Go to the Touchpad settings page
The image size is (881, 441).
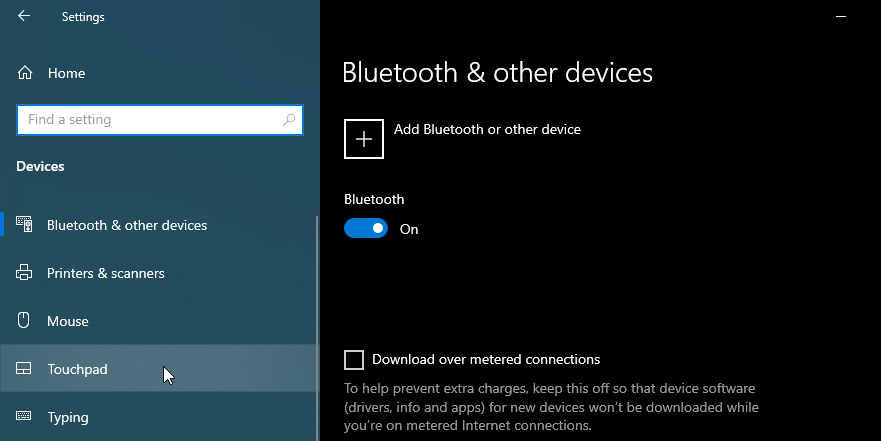77,369
